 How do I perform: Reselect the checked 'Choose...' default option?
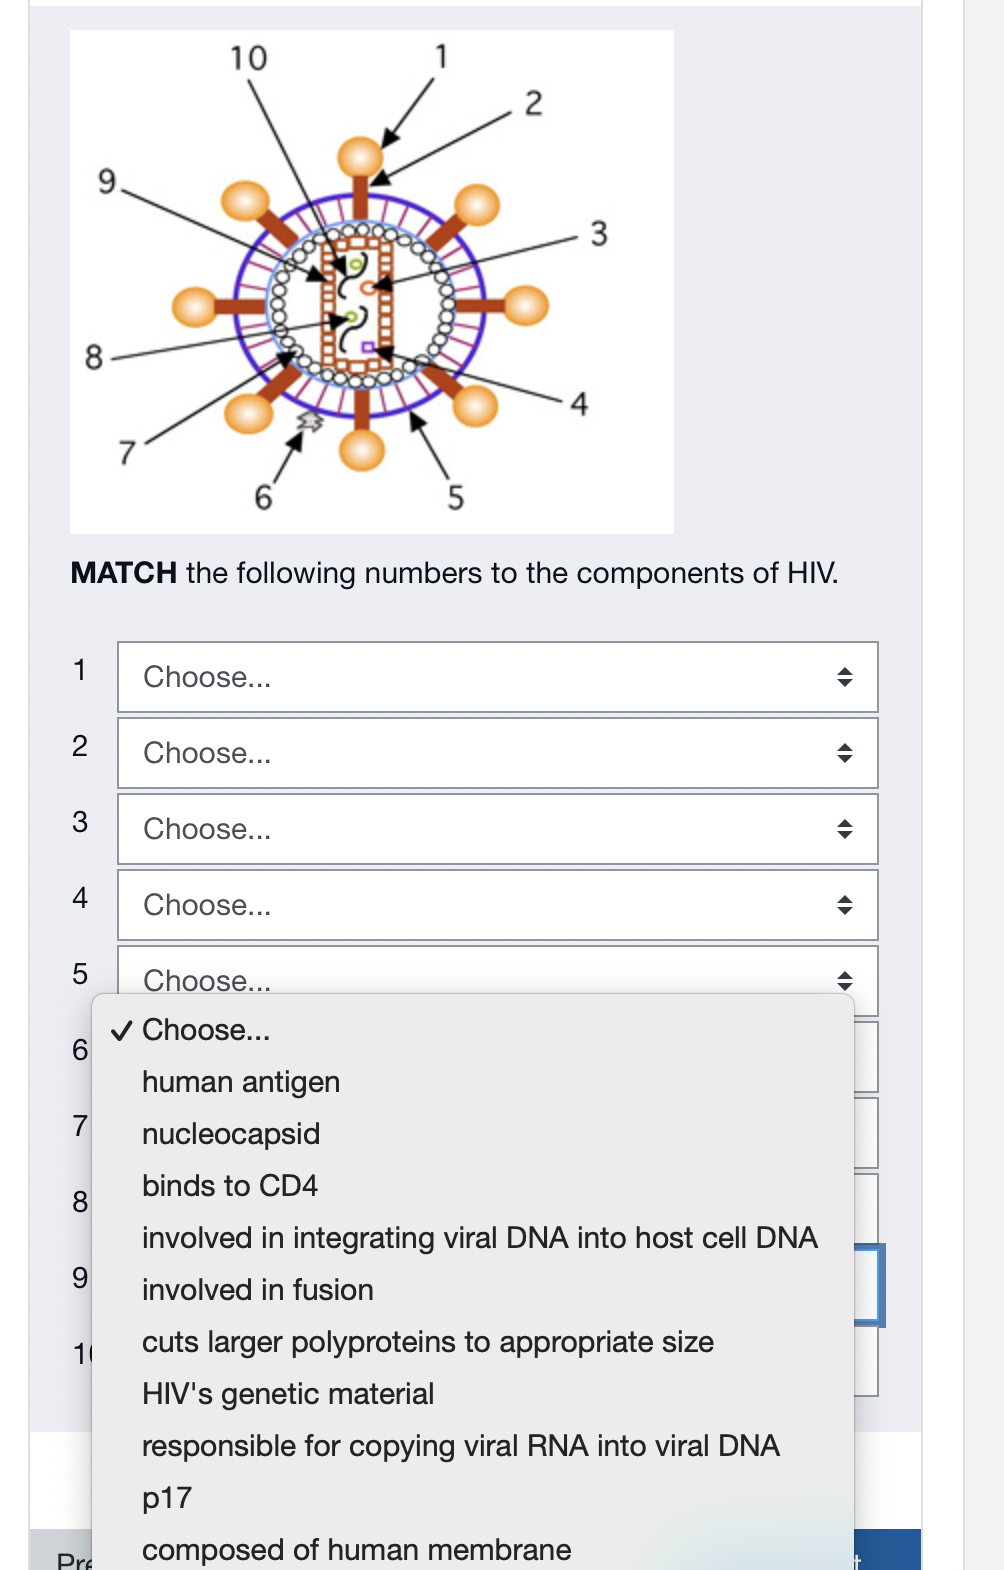click(x=205, y=1030)
